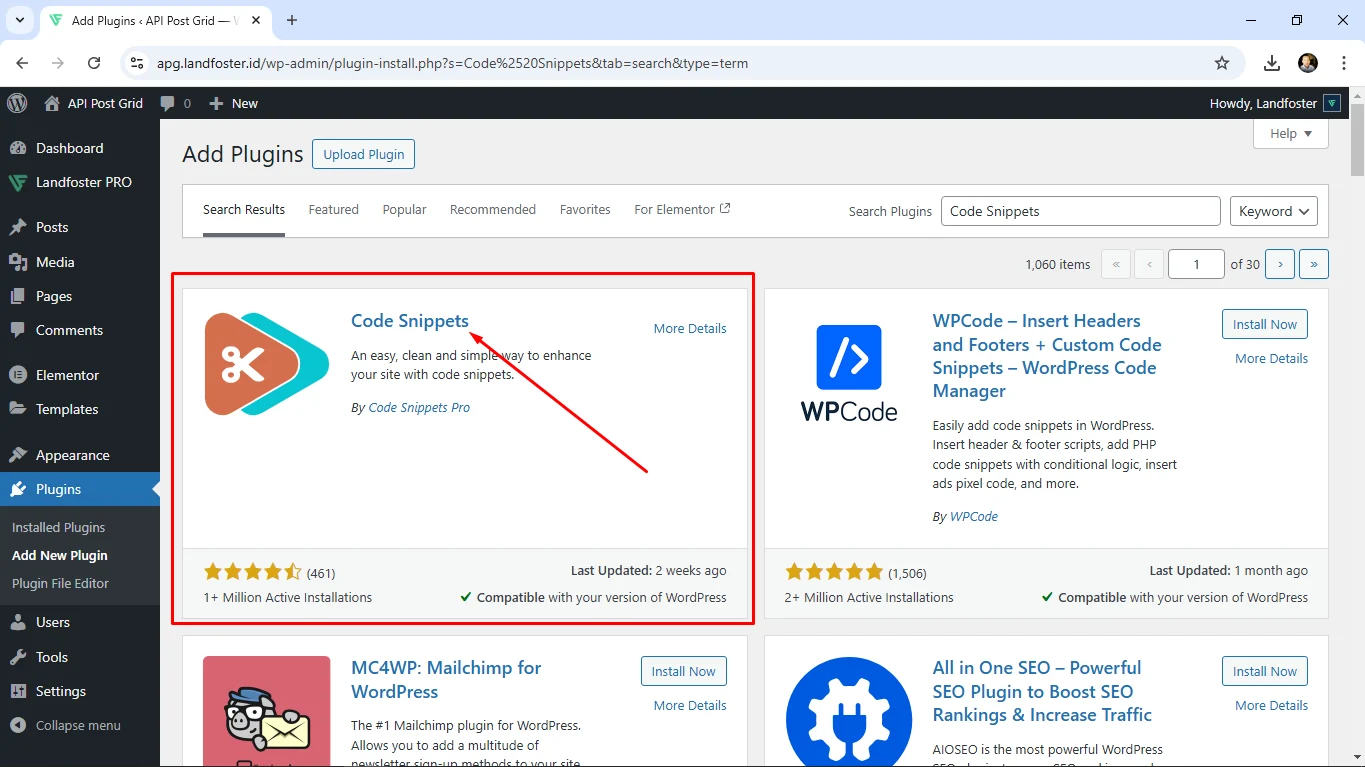The width and height of the screenshot is (1365, 767).
Task: Open WPCode author link
Action: [974, 516]
